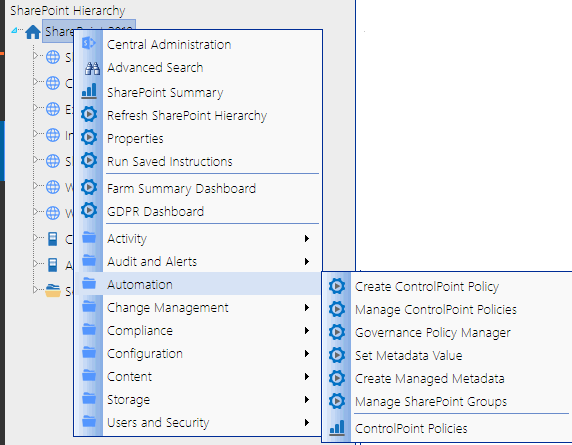Click the gear icon beside Refresh SharePoint Hierarchy

pos(89,115)
